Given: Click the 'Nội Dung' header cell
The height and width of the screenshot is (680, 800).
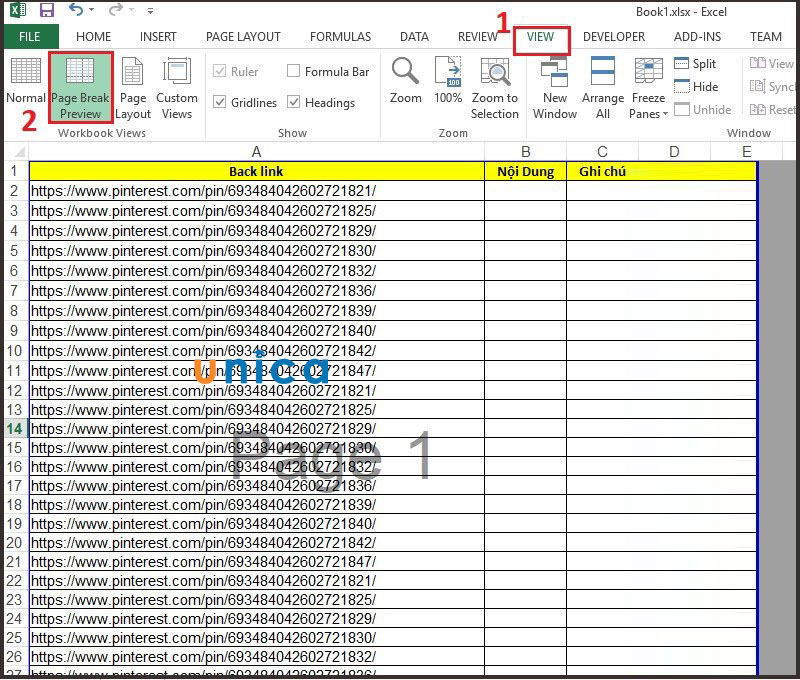Looking at the screenshot, I should pos(526,171).
